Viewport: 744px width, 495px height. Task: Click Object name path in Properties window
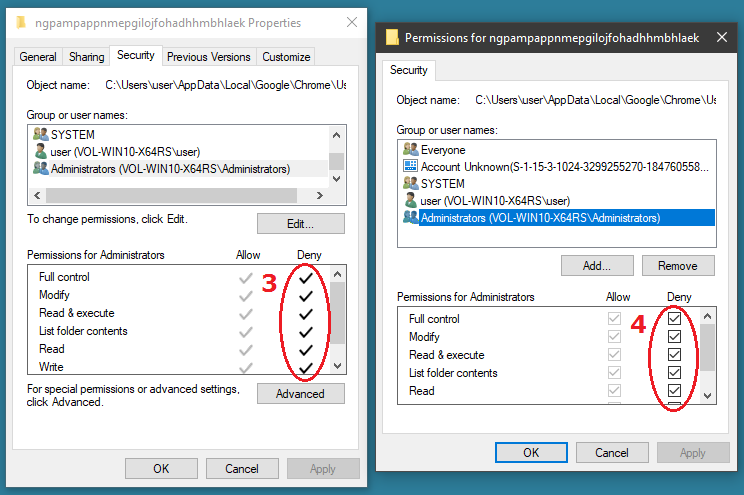225,84
